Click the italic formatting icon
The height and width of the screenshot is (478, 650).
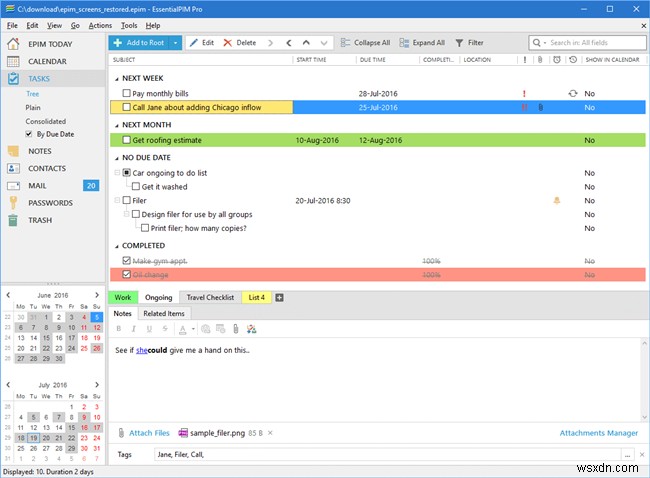tap(133, 329)
